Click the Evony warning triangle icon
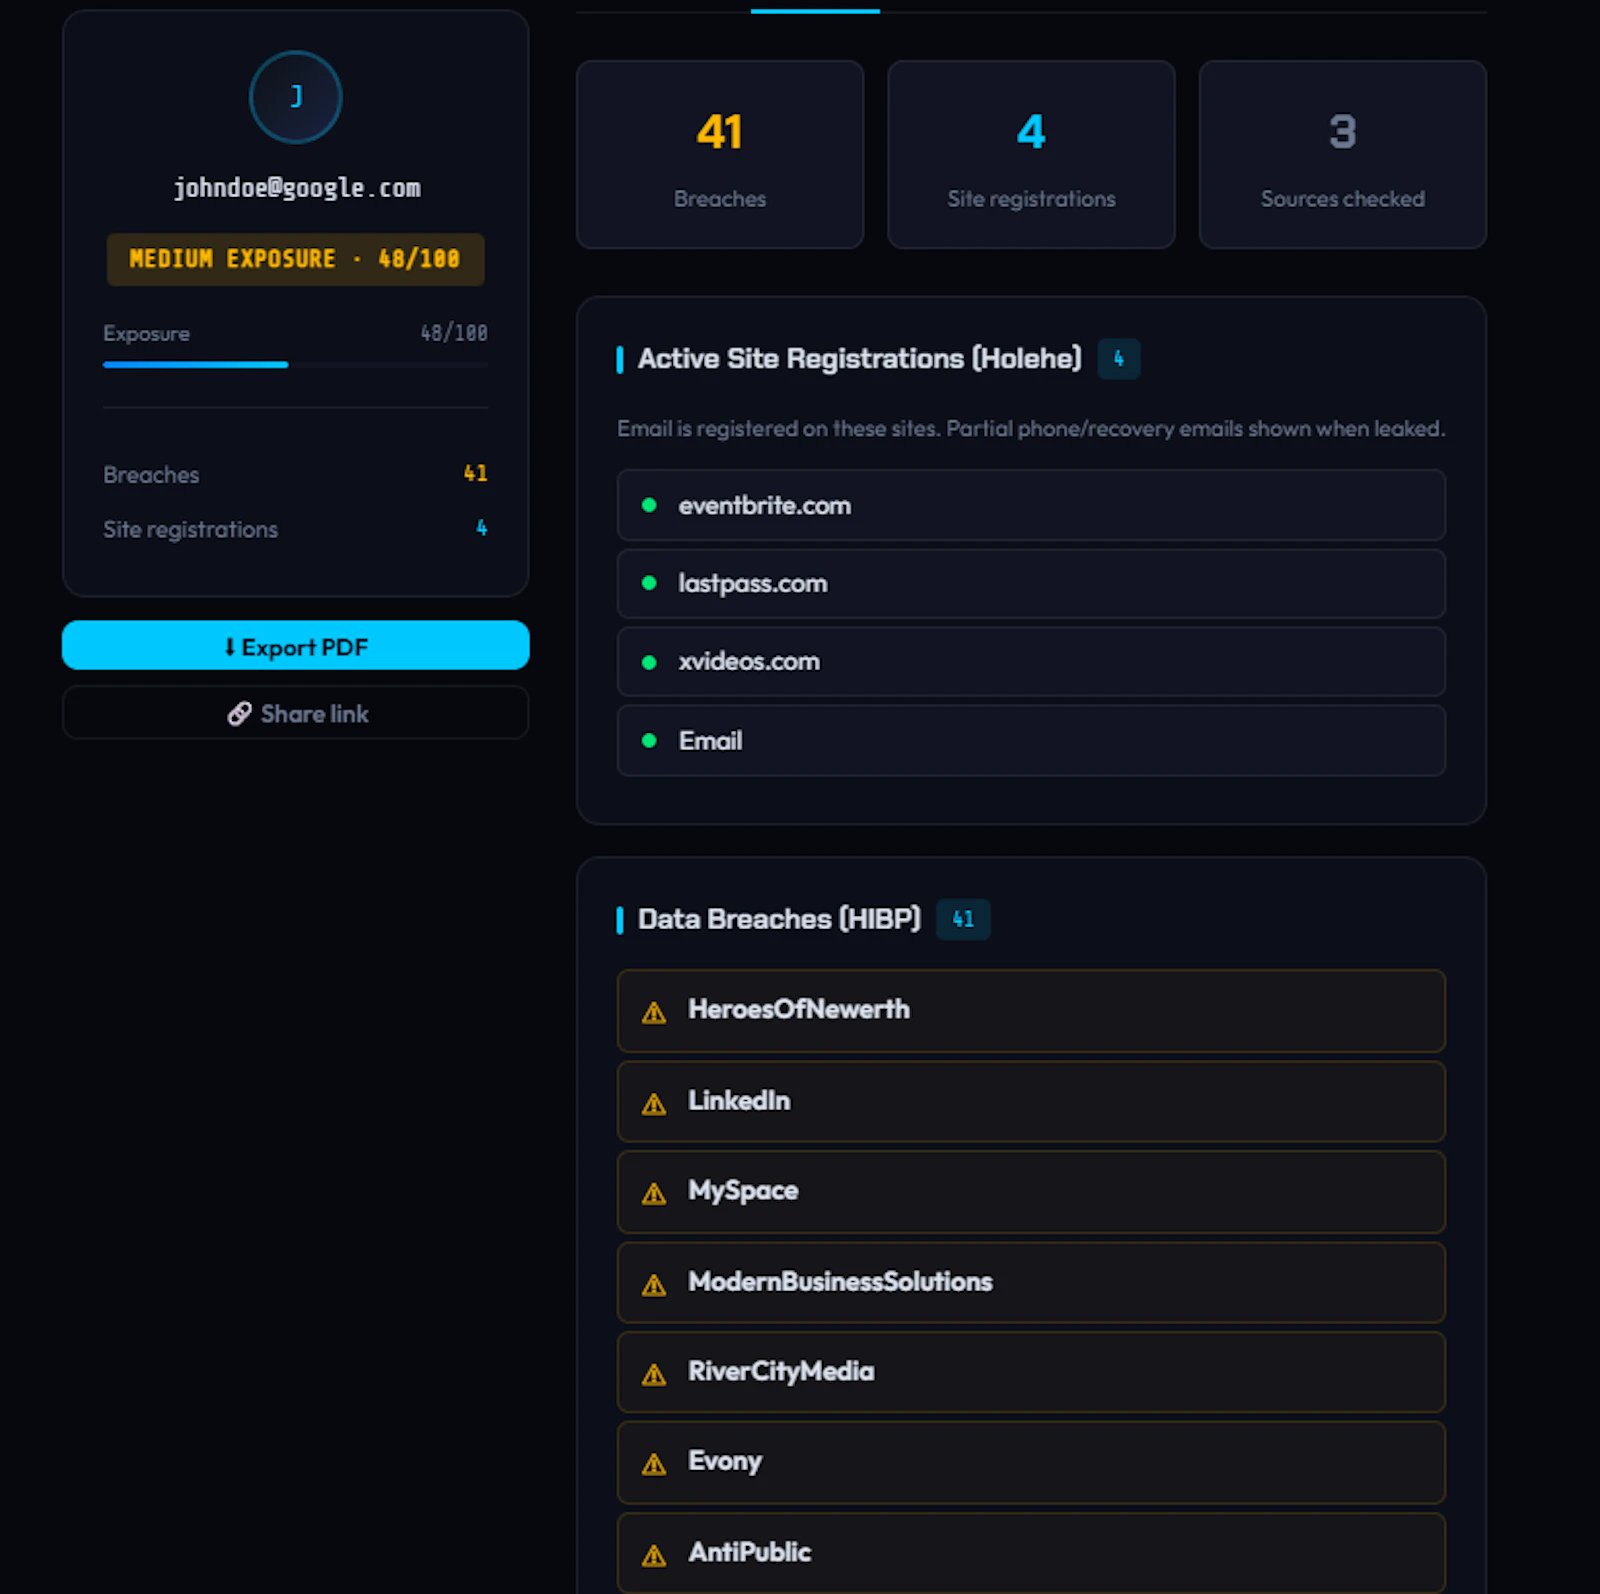 point(654,1464)
